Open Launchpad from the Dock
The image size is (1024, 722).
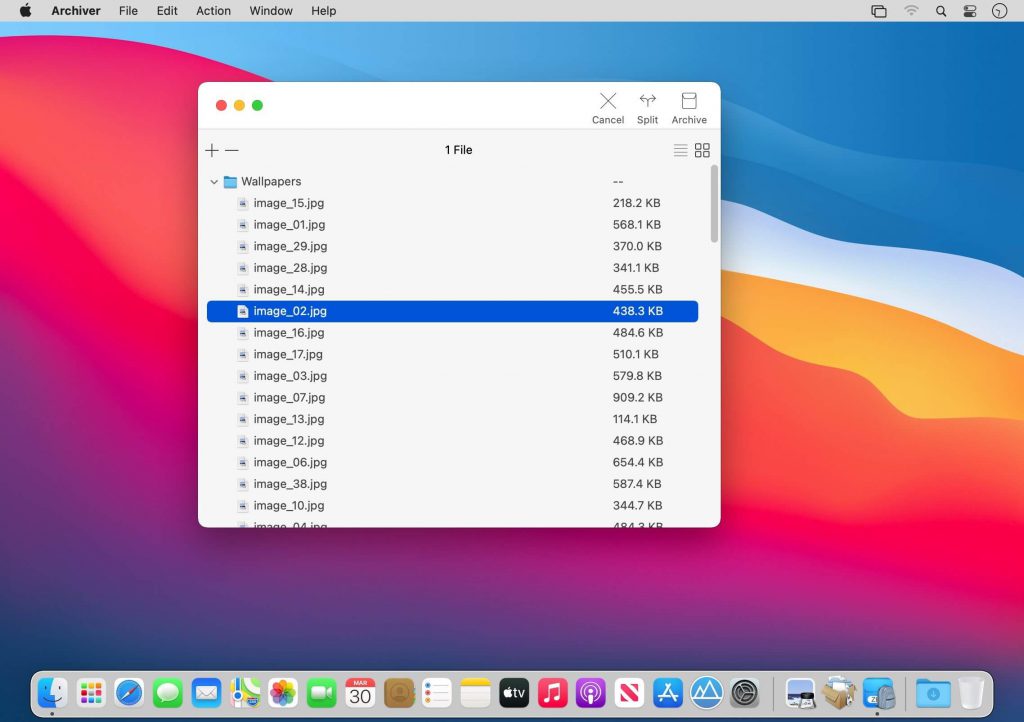(91, 692)
